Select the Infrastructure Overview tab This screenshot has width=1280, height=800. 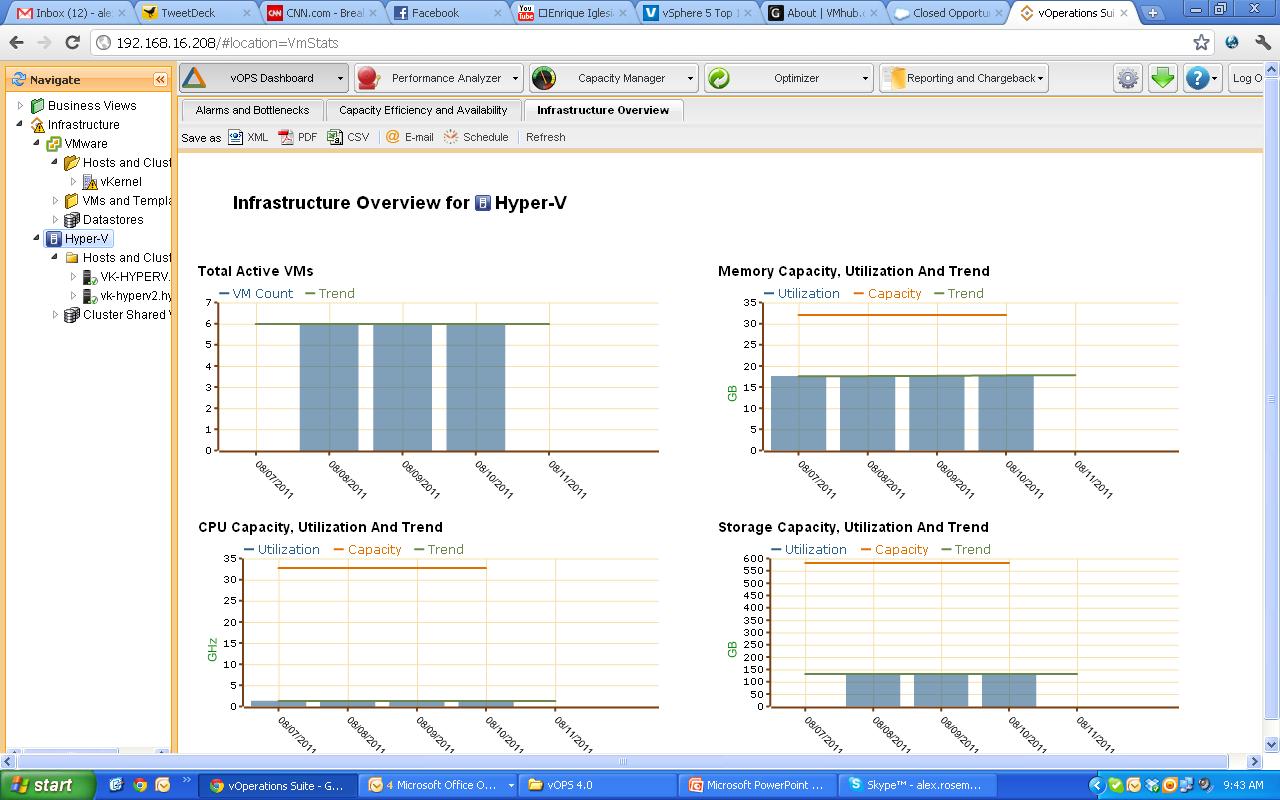point(603,110)
